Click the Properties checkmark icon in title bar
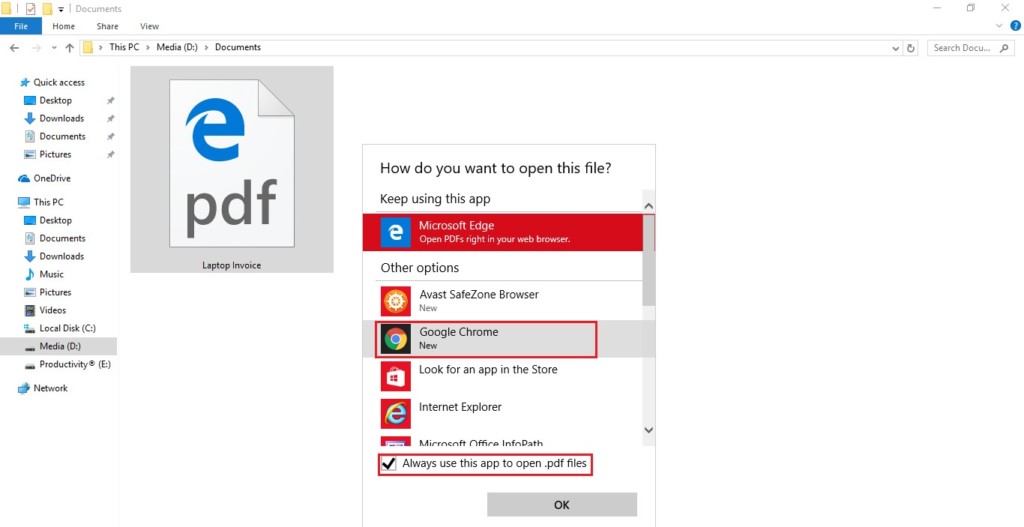Screen dimensions: 1024x527 pos(30,8)
